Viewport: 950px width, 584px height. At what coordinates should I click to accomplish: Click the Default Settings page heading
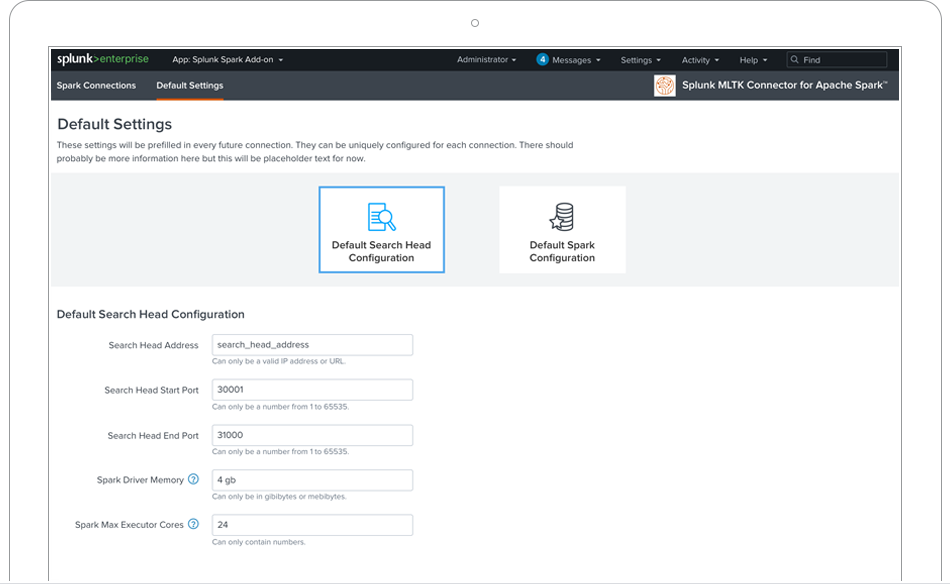click(x=115, y=124)
